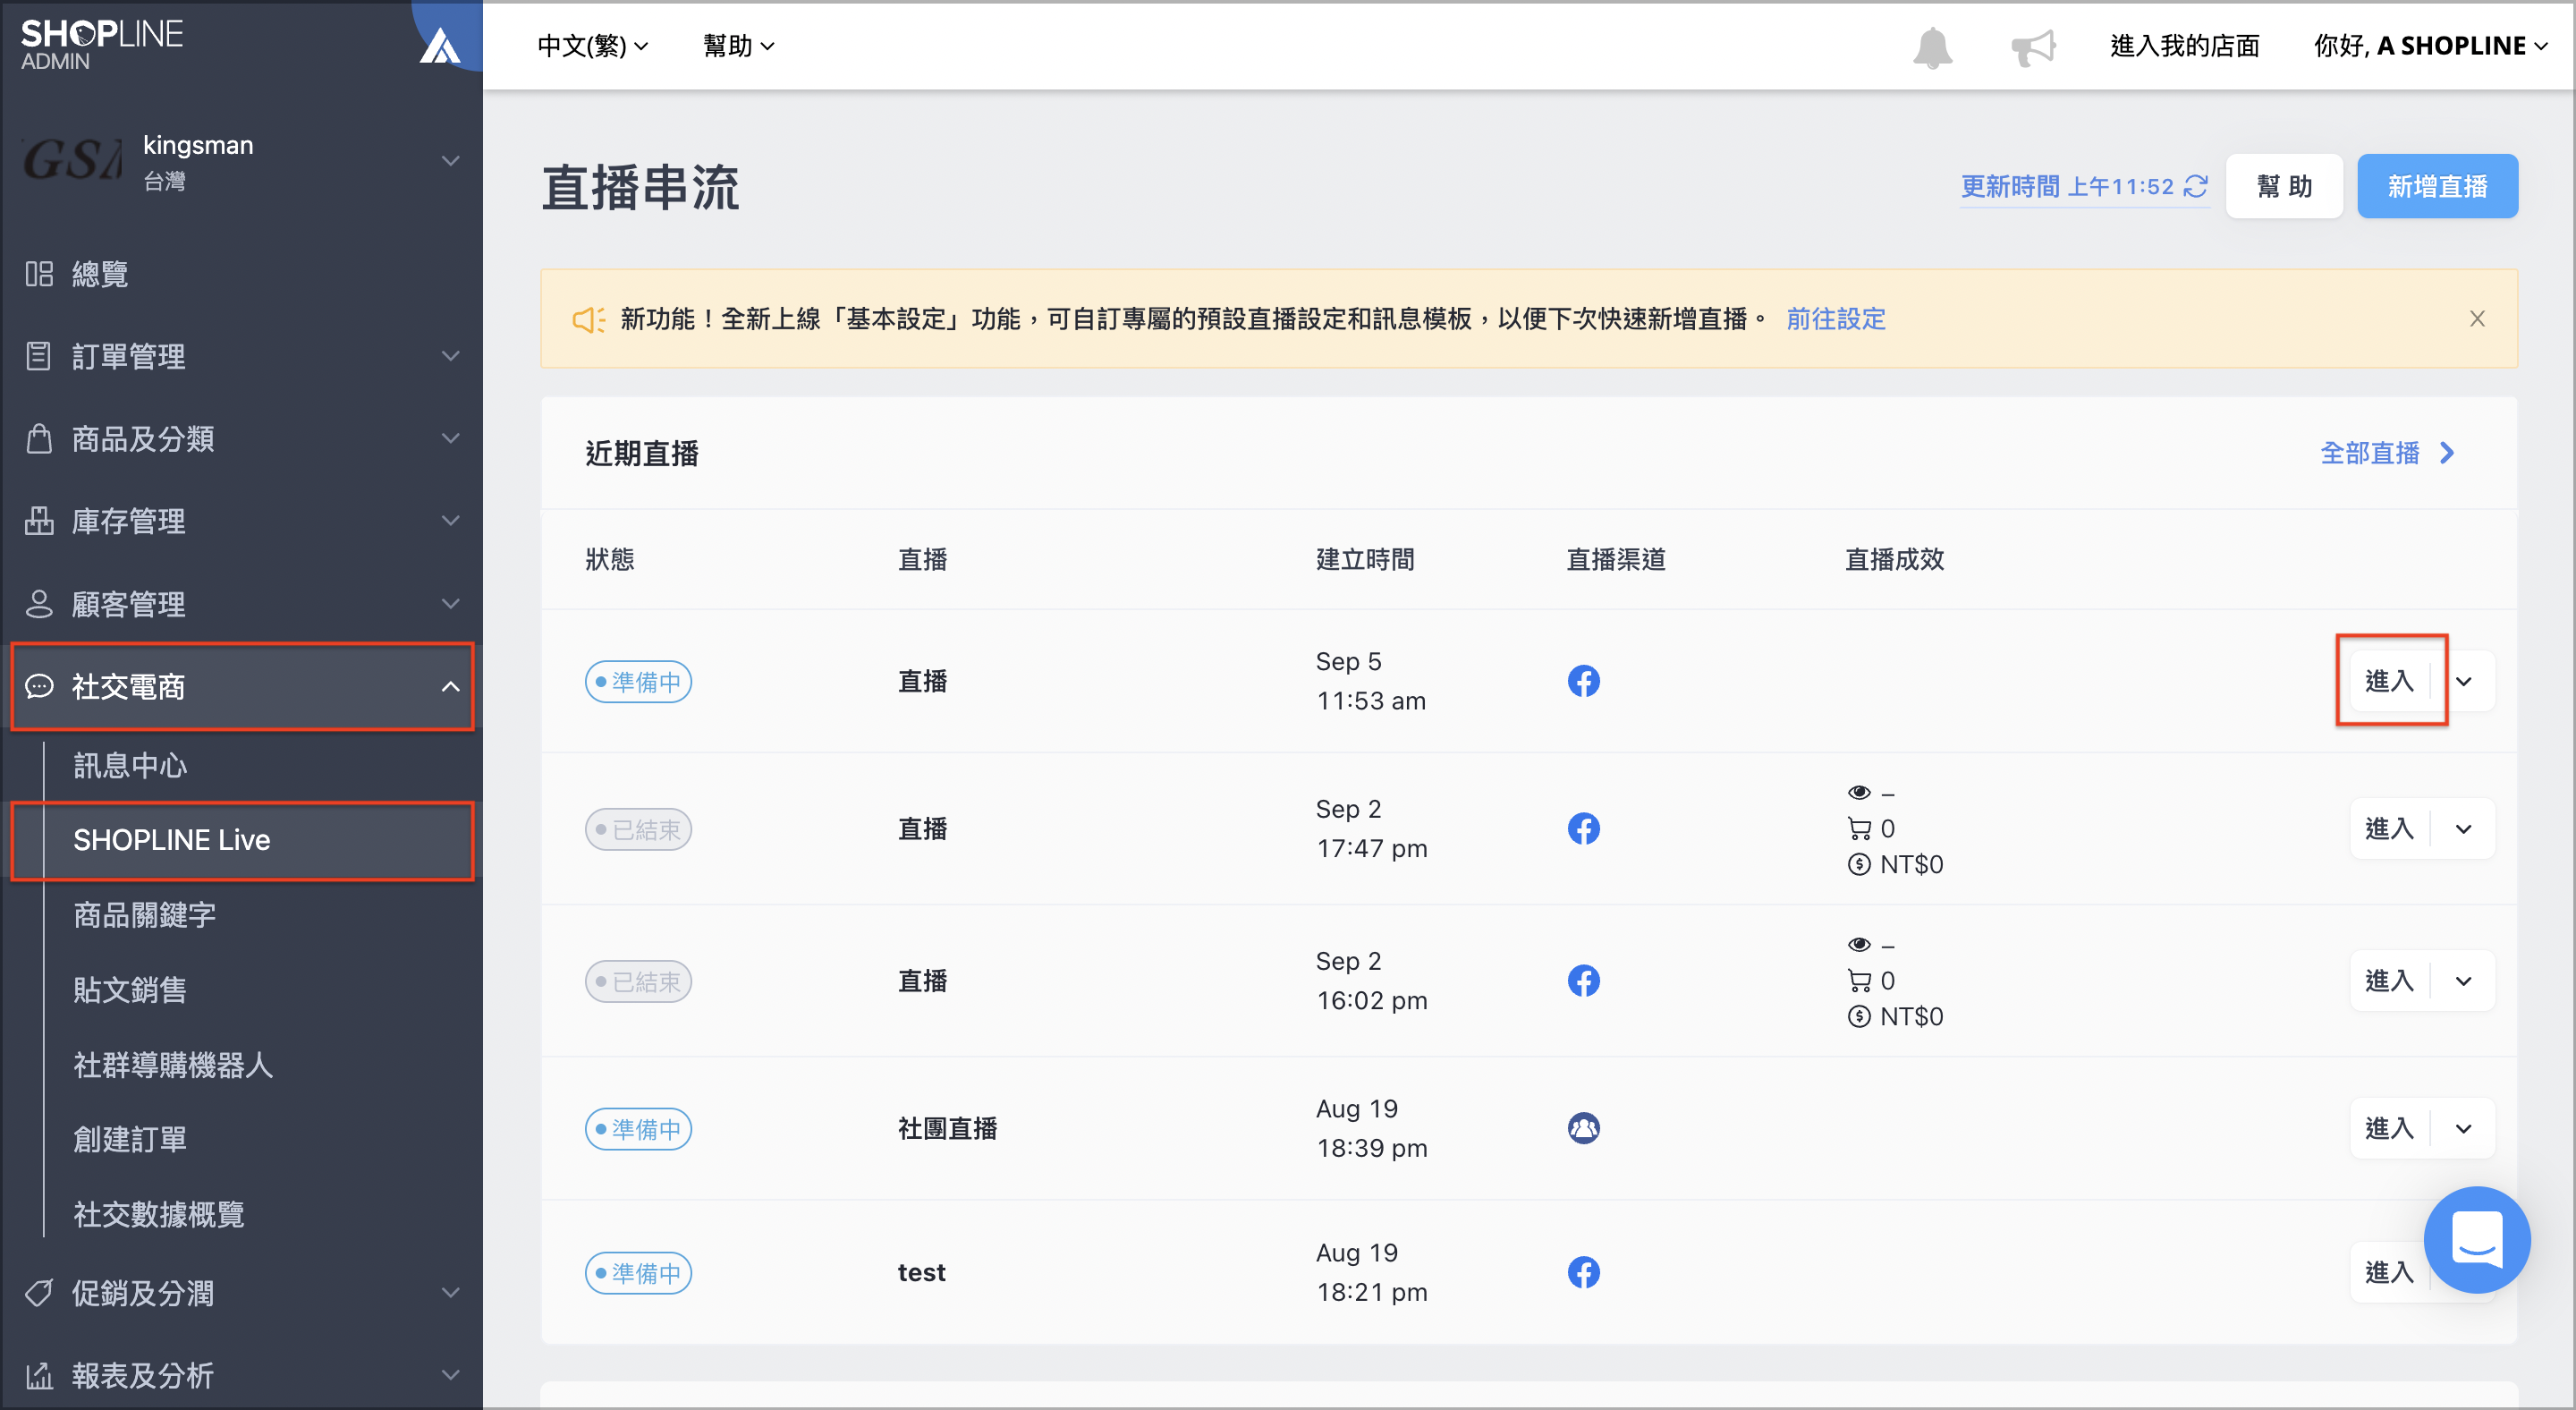Click the SHOPLINE ADMIN logo

coord(101,45)
